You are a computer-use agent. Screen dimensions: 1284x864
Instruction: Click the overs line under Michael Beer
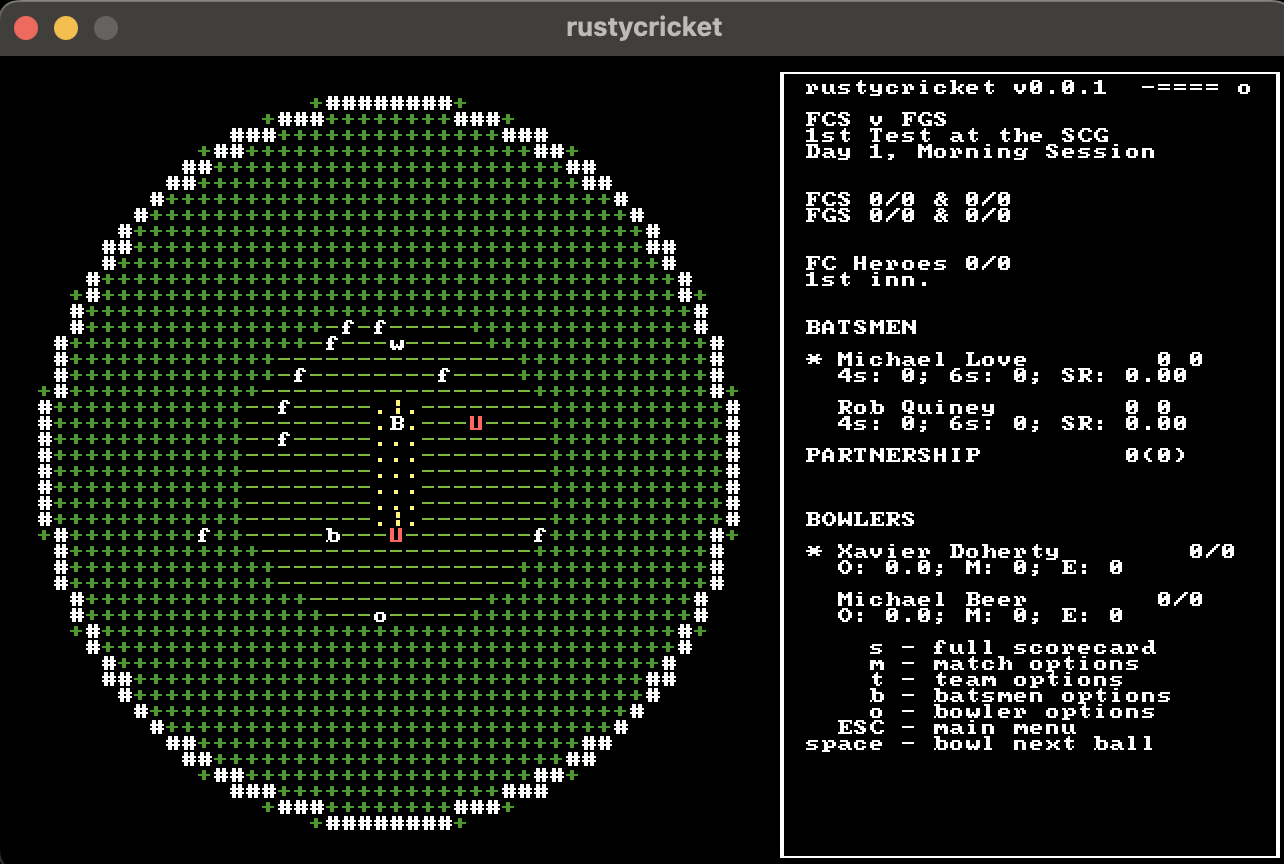981,616
